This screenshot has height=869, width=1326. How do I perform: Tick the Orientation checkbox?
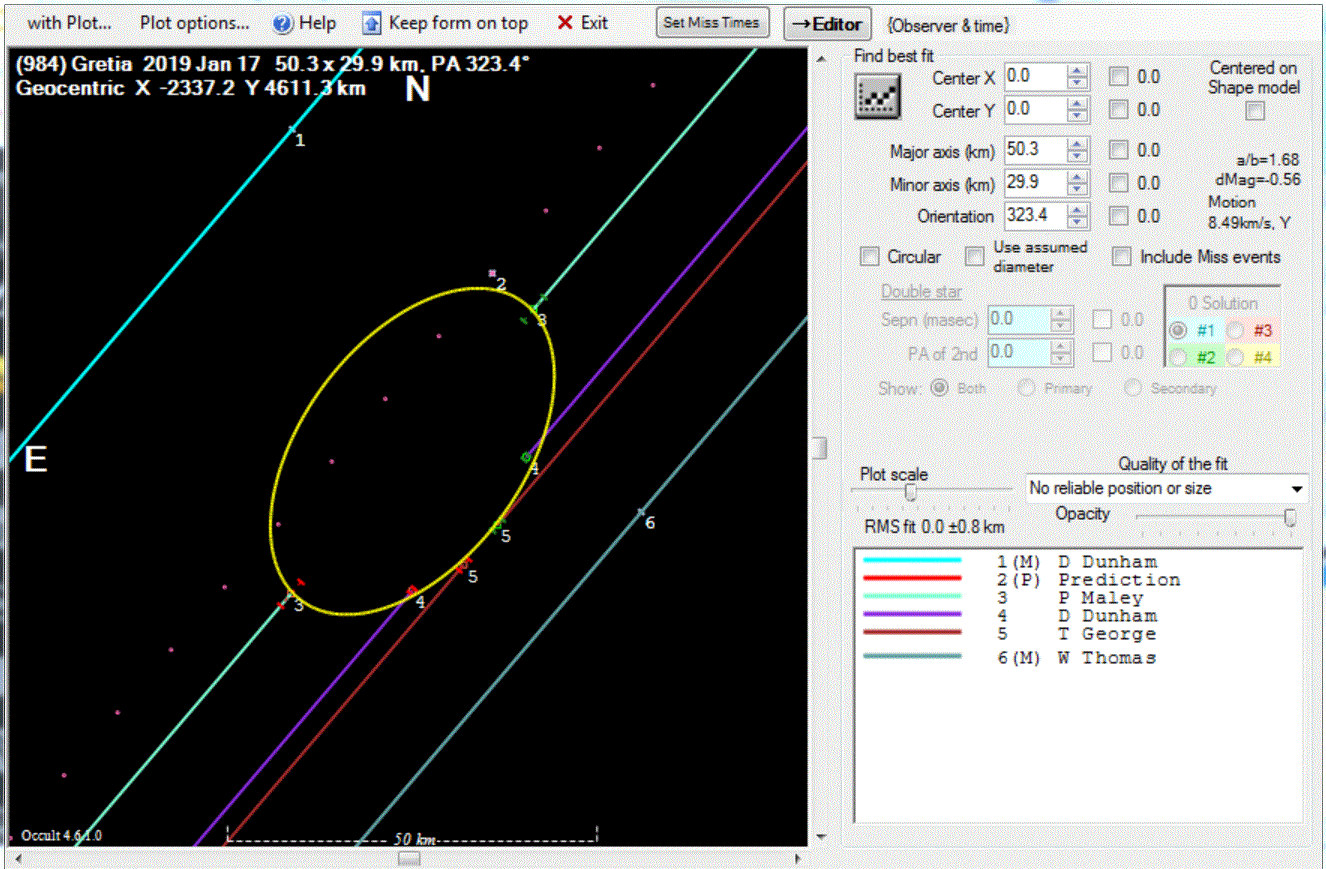click(x=1119, y=215)
